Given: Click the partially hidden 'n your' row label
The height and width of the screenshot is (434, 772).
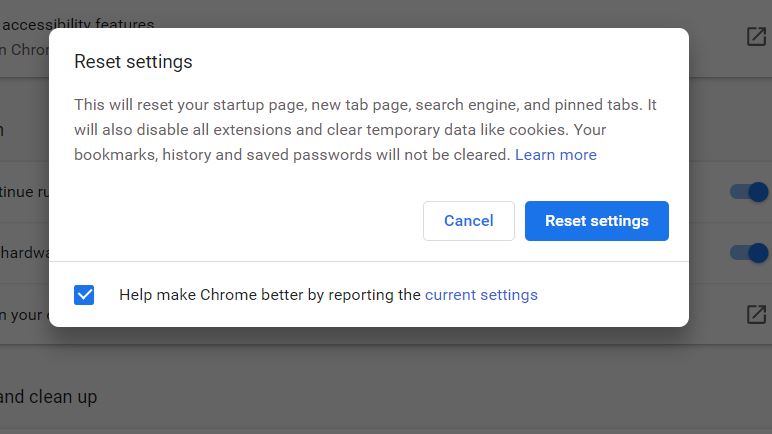Looking at the screenshot, I should [24, 314].
